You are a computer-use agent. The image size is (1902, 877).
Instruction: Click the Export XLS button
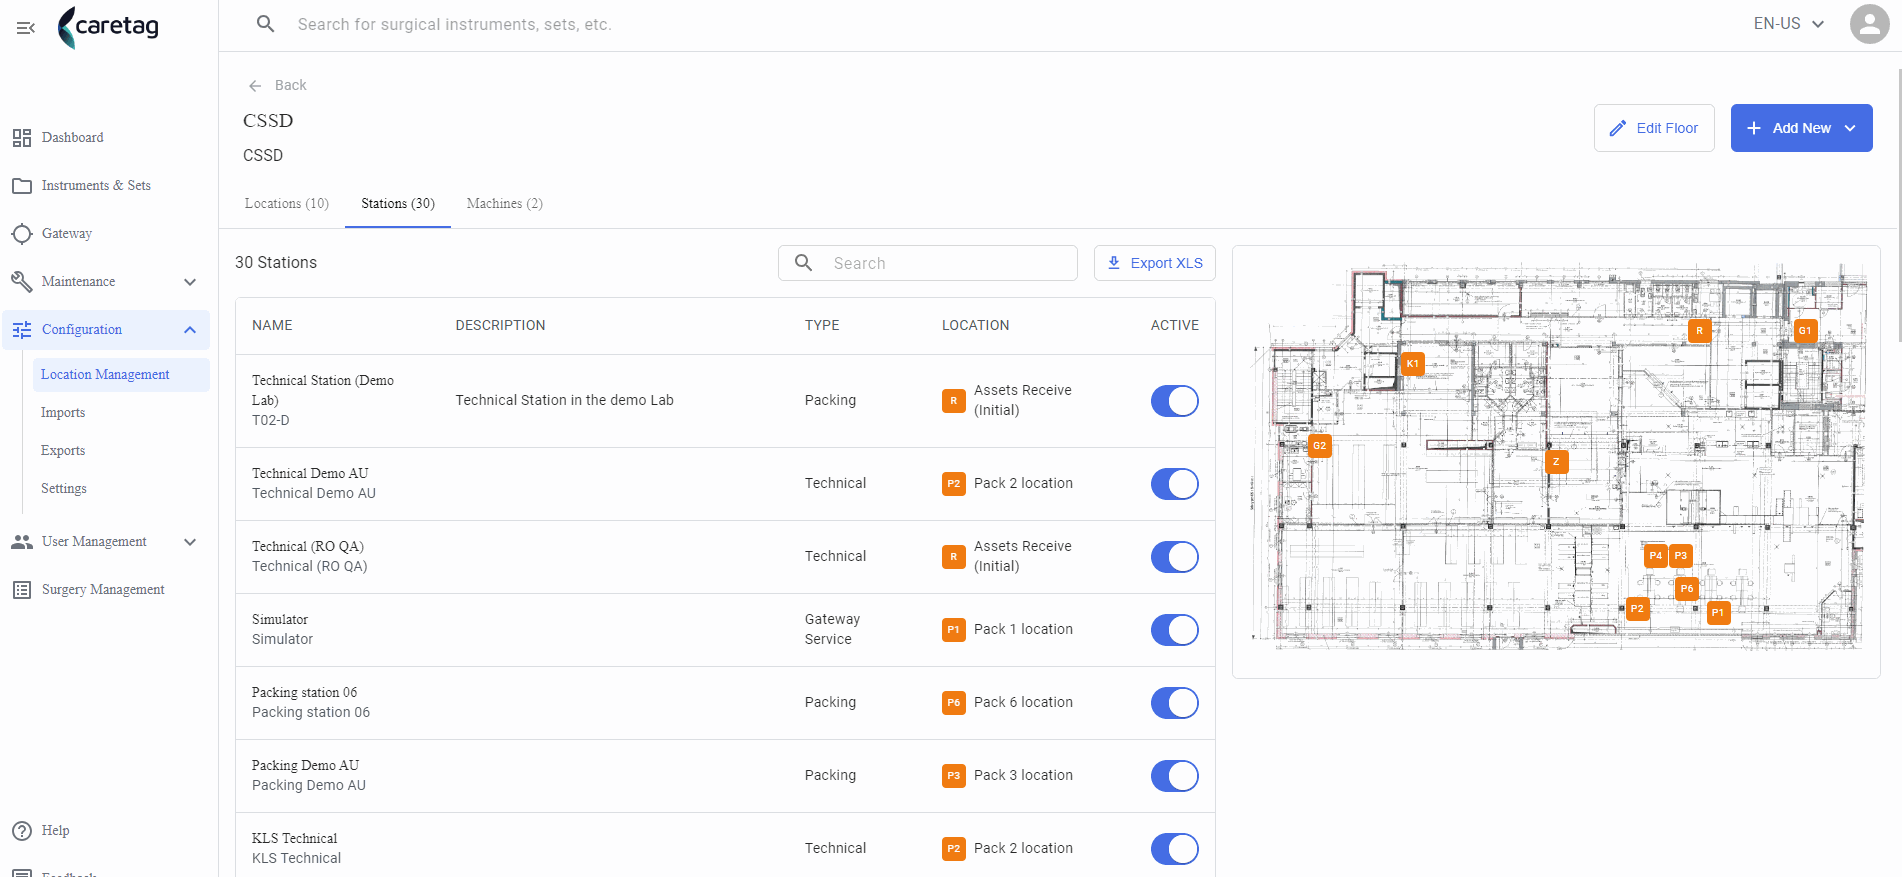(1155, 263)
